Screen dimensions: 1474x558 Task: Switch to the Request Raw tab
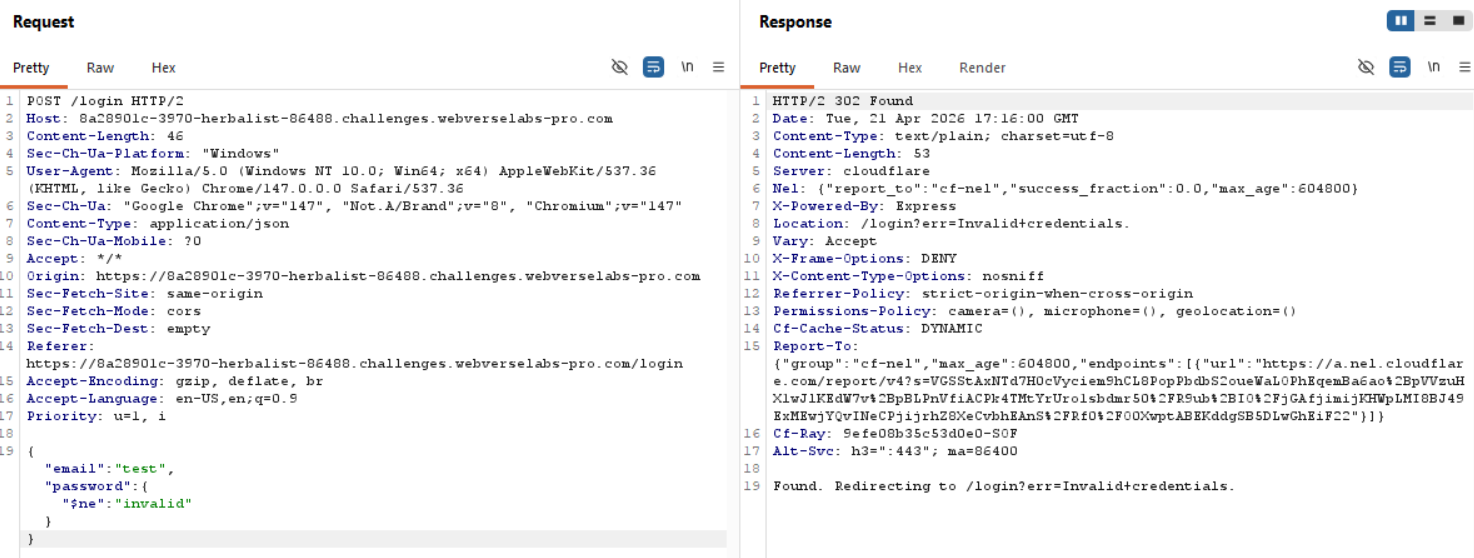100,68
